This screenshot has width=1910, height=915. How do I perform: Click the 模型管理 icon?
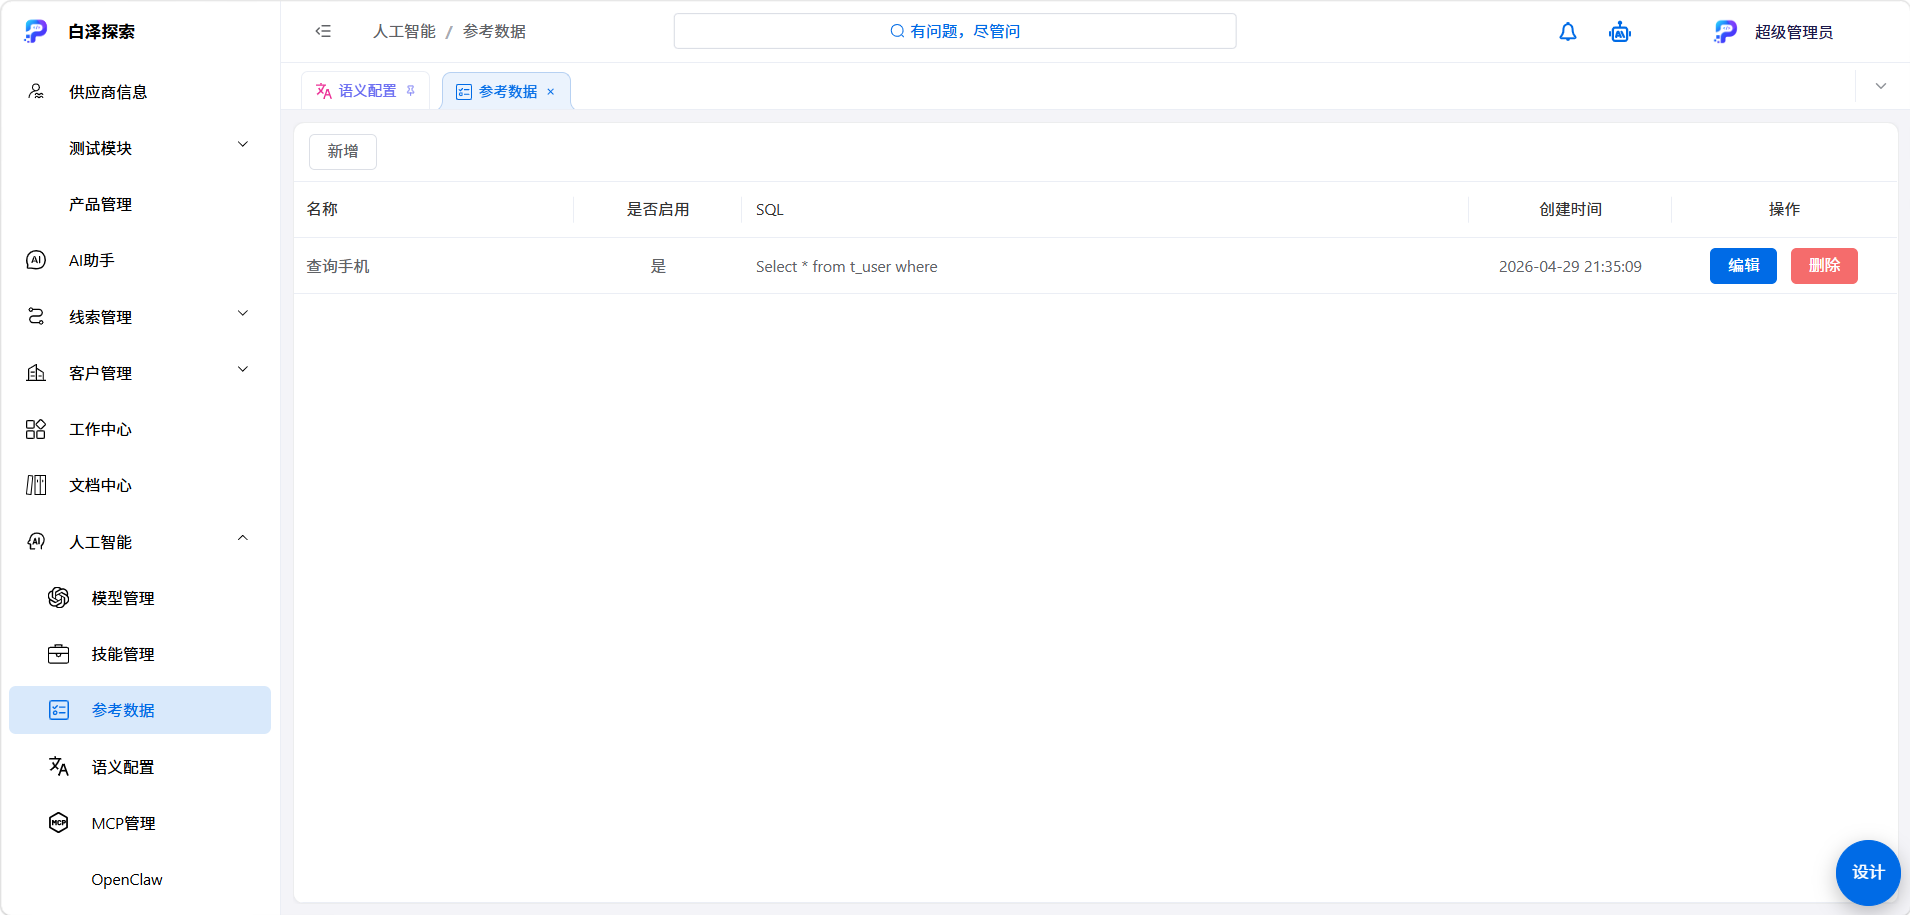pos(59,597)
